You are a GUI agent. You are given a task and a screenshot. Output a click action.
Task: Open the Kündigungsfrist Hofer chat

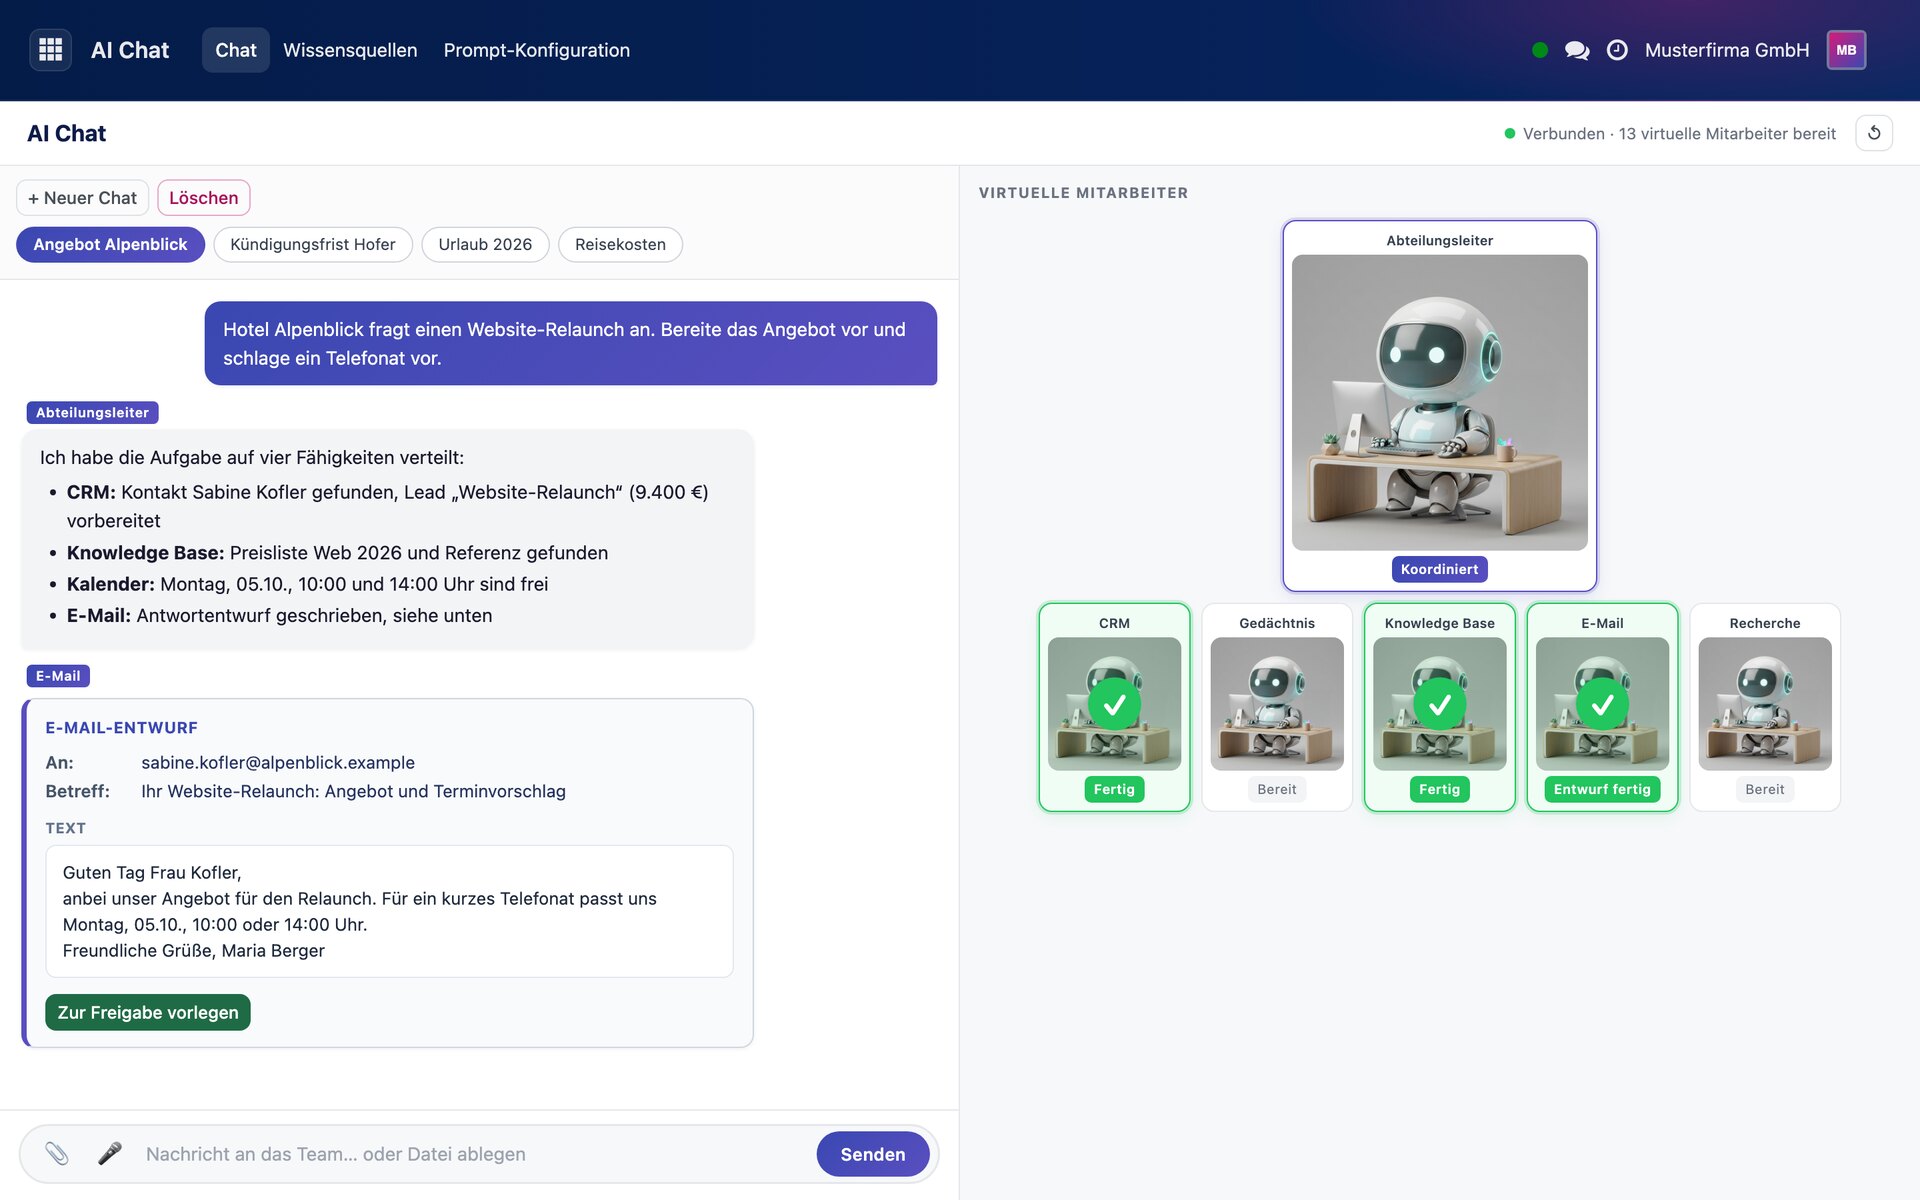point(313,244)
